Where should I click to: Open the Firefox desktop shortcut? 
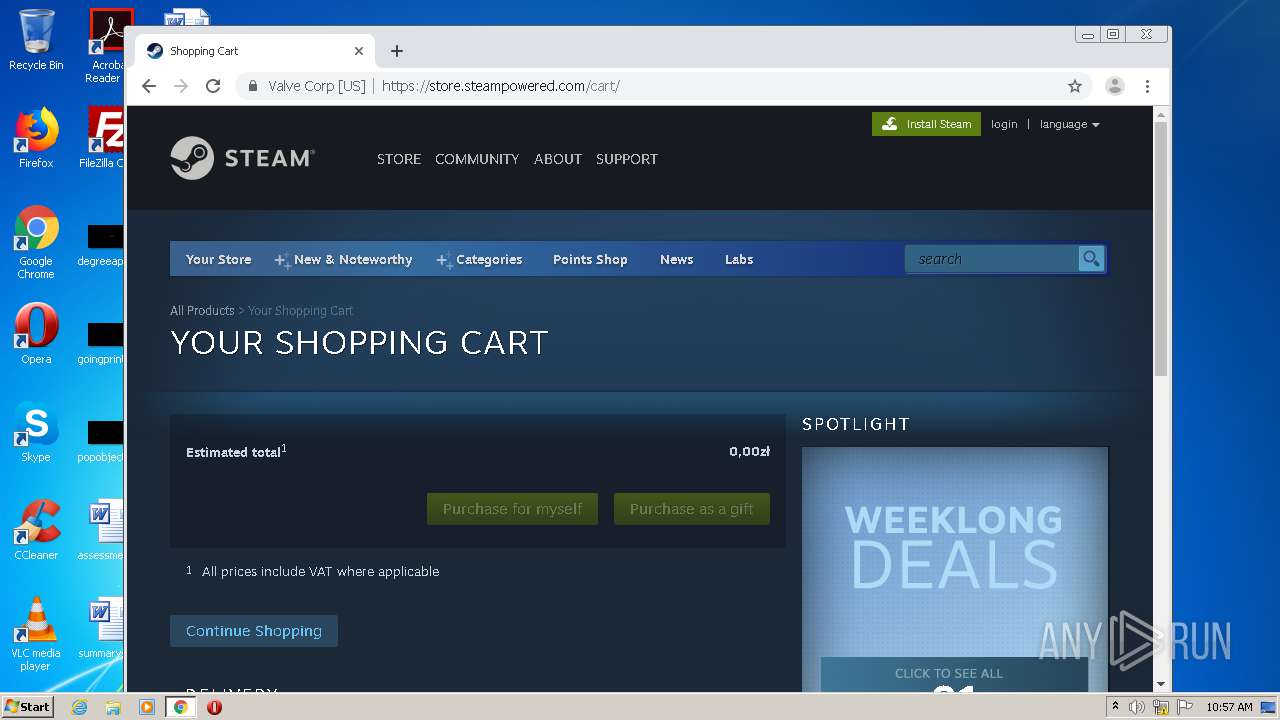[x=36, y=138]
